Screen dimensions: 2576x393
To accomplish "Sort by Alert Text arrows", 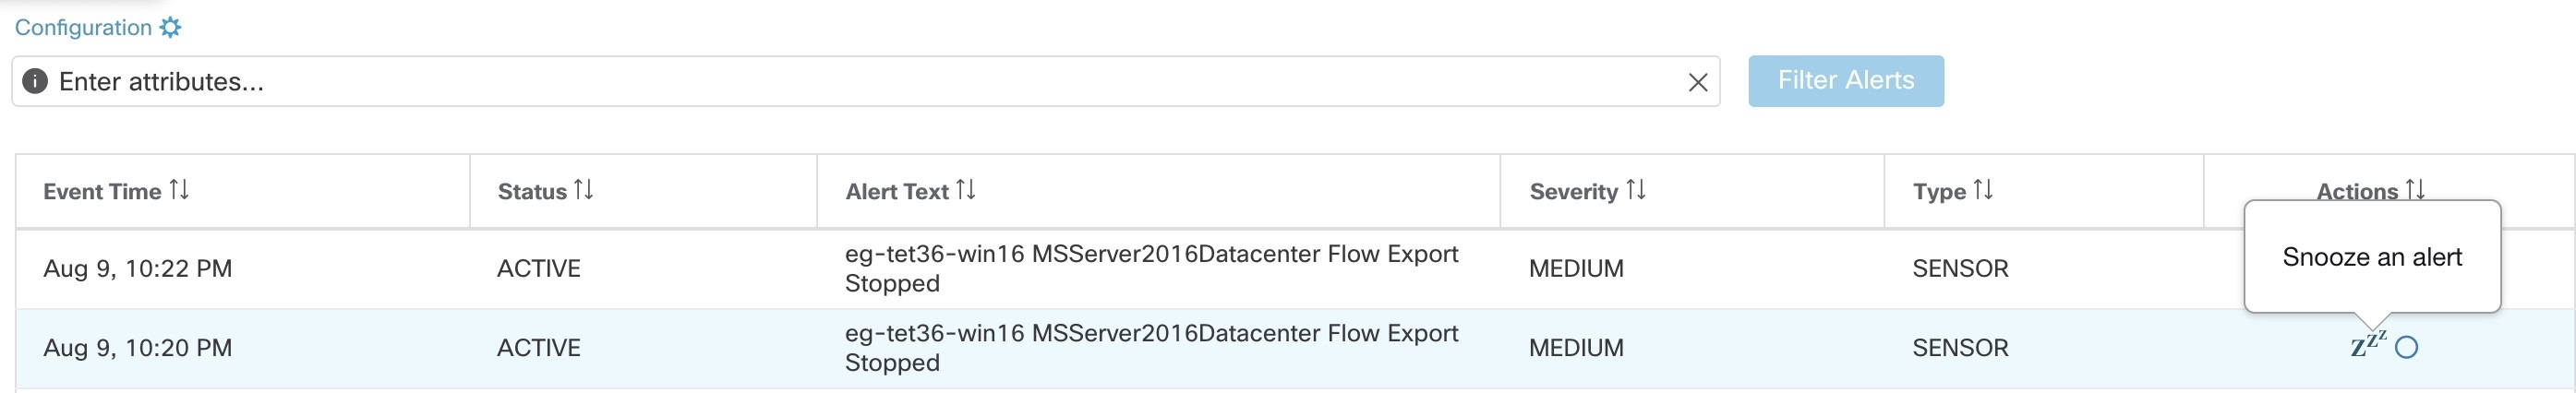I will tap(966, 189).
